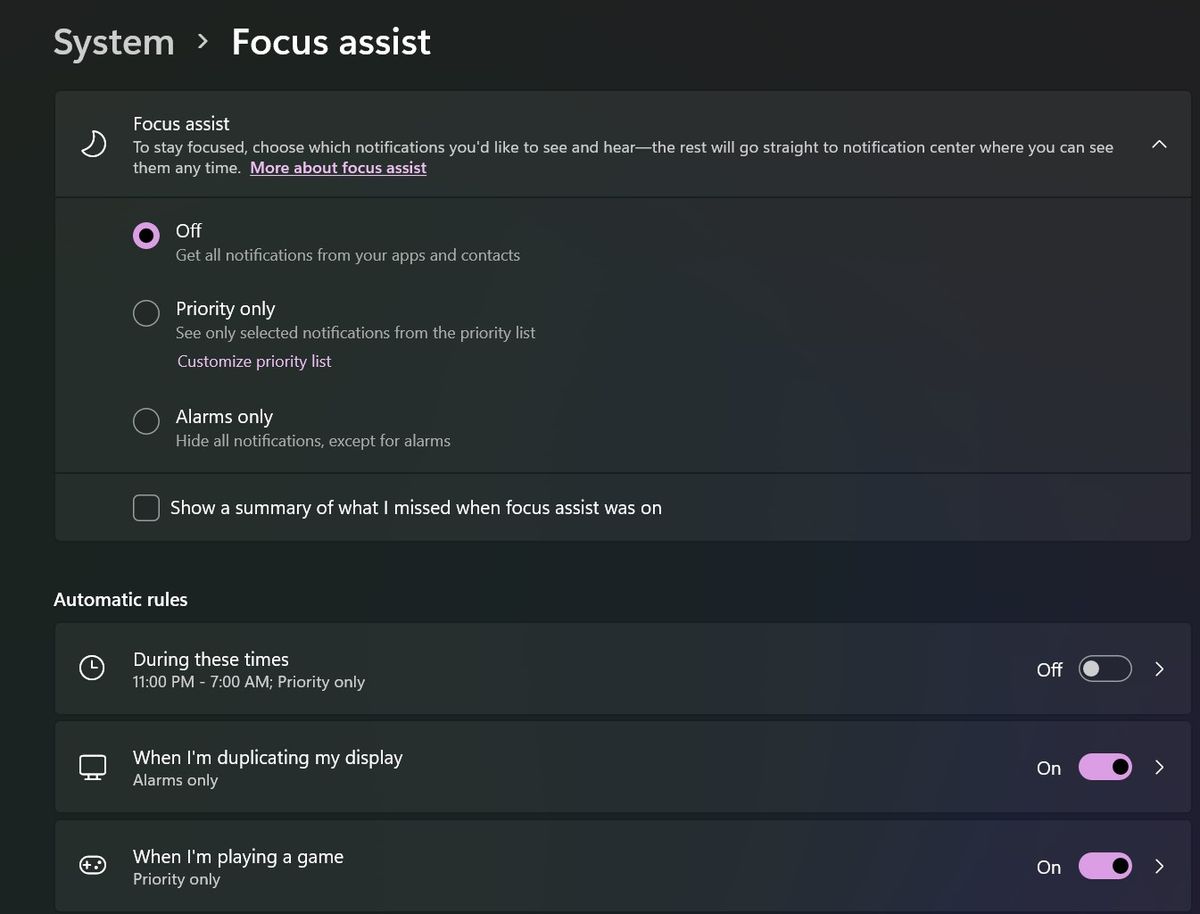The image size is (1200, 914).
Task: Choose the Alarms only radio button
Action: (146, 421)
